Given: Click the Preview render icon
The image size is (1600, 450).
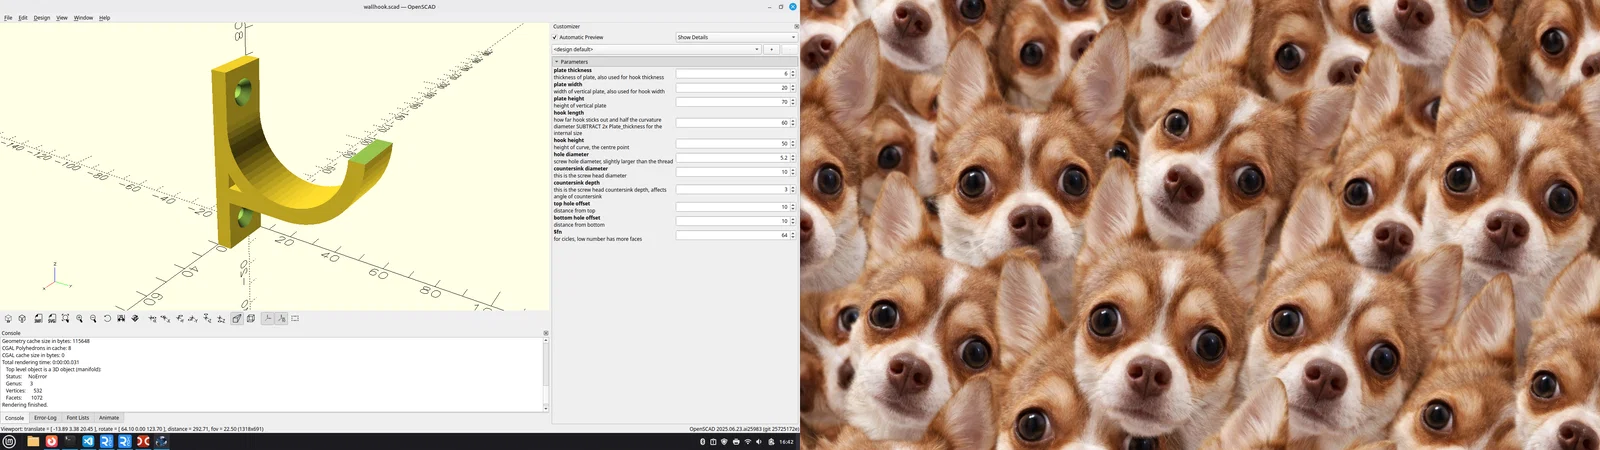Looking at the screenshot, I should [x=8, y=319].
